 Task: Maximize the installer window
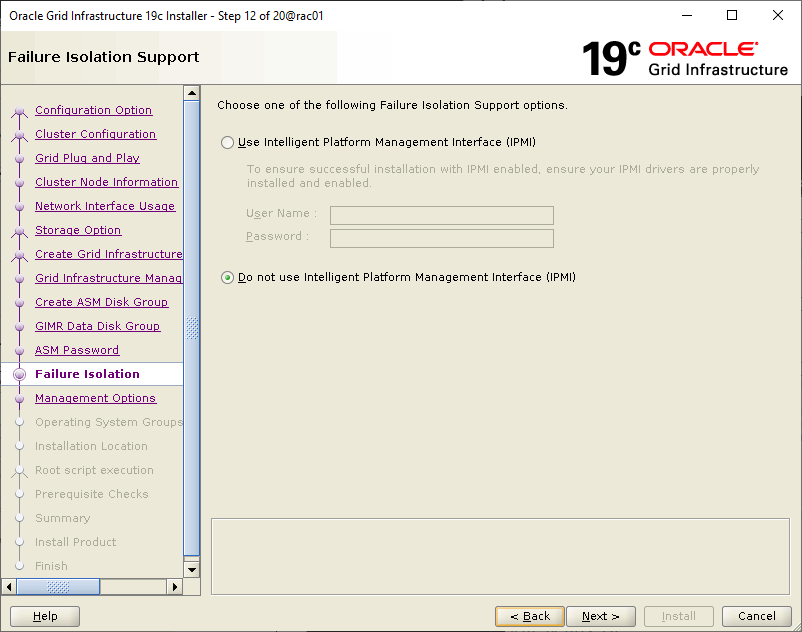[x=732, y=15]
